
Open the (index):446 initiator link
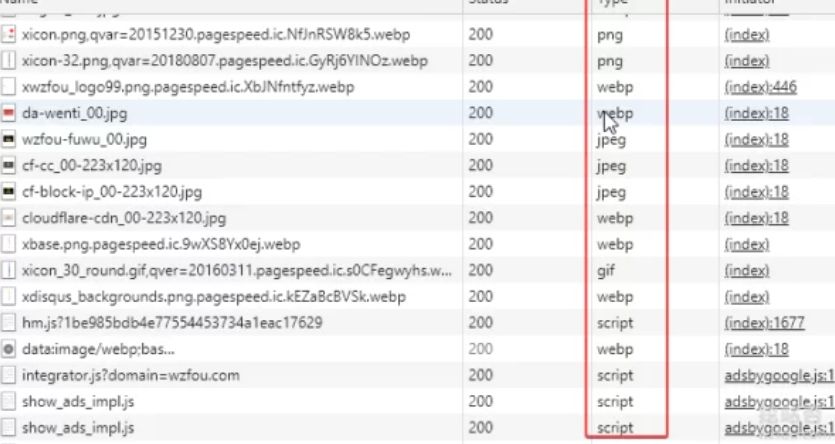[x=760, y=87]
